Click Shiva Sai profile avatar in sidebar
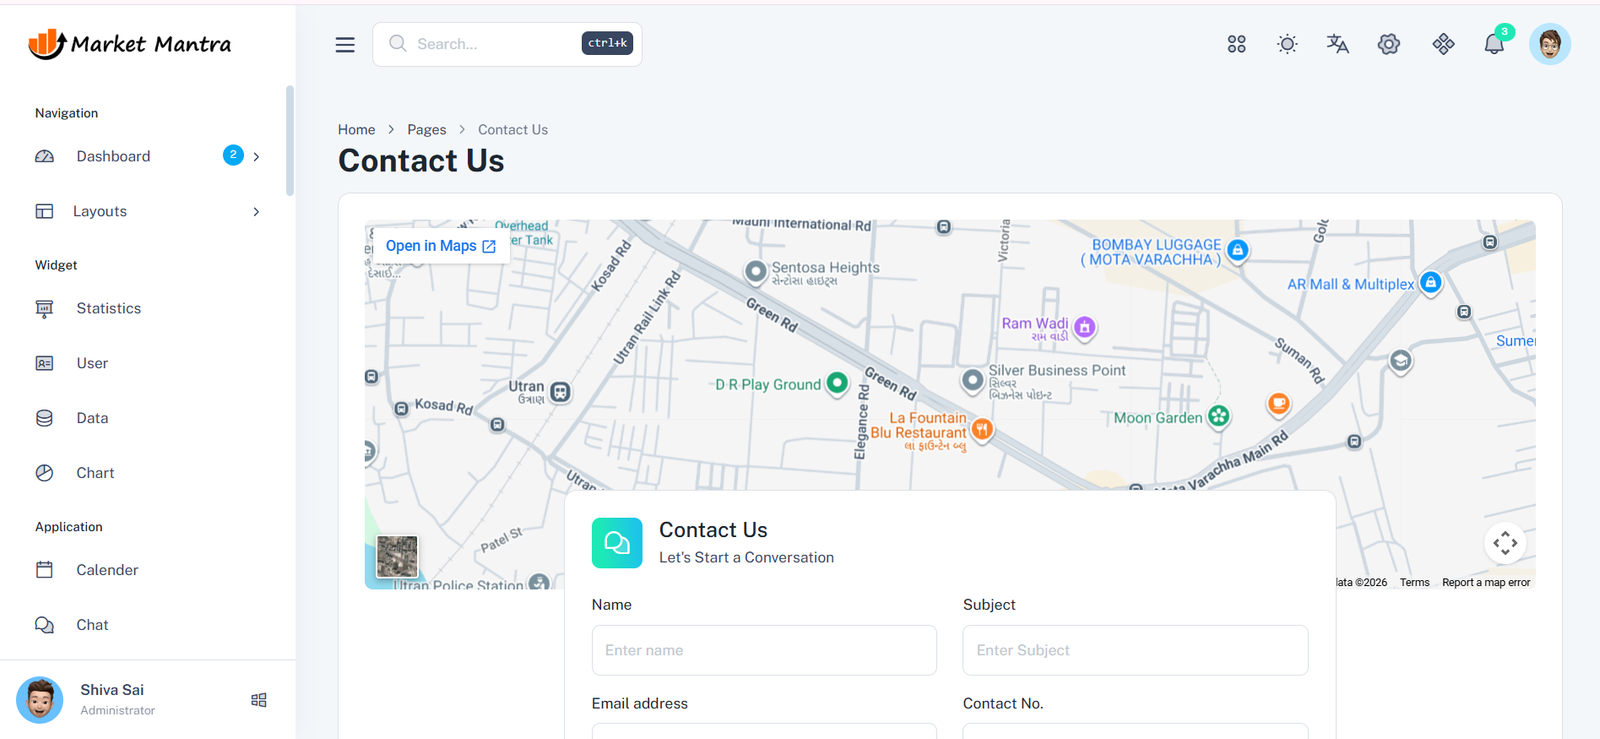This screenshot has height=739, width=1600. pyautogui.click(x=40, y=699)
